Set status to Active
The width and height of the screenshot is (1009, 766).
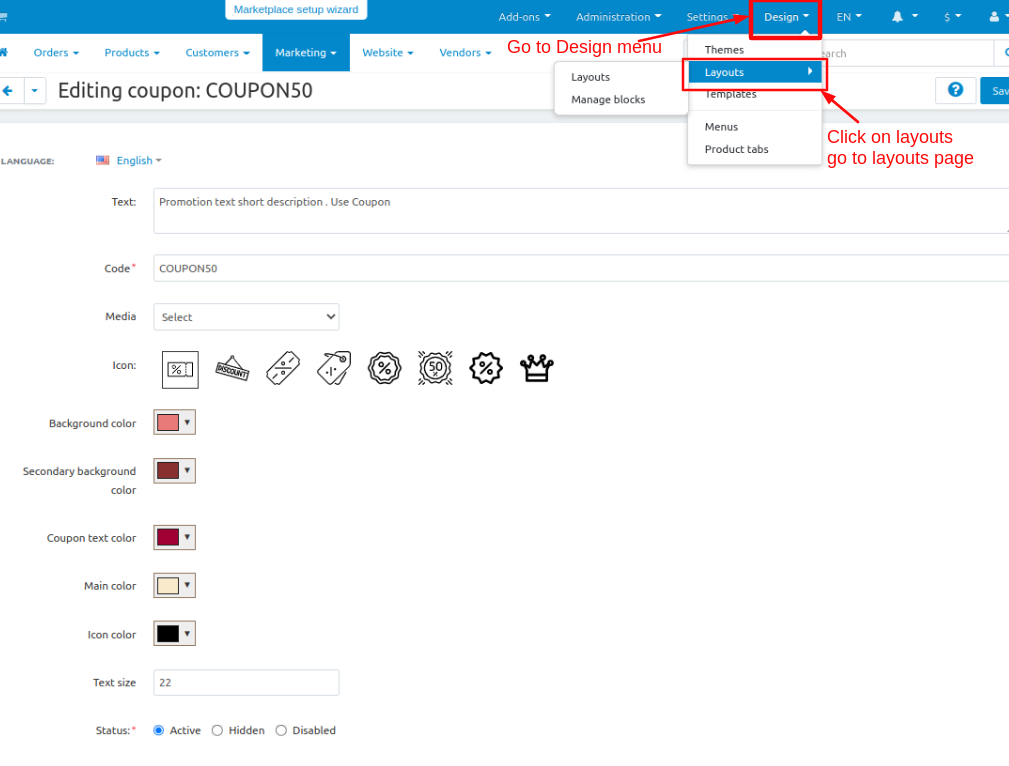(158, 730)
